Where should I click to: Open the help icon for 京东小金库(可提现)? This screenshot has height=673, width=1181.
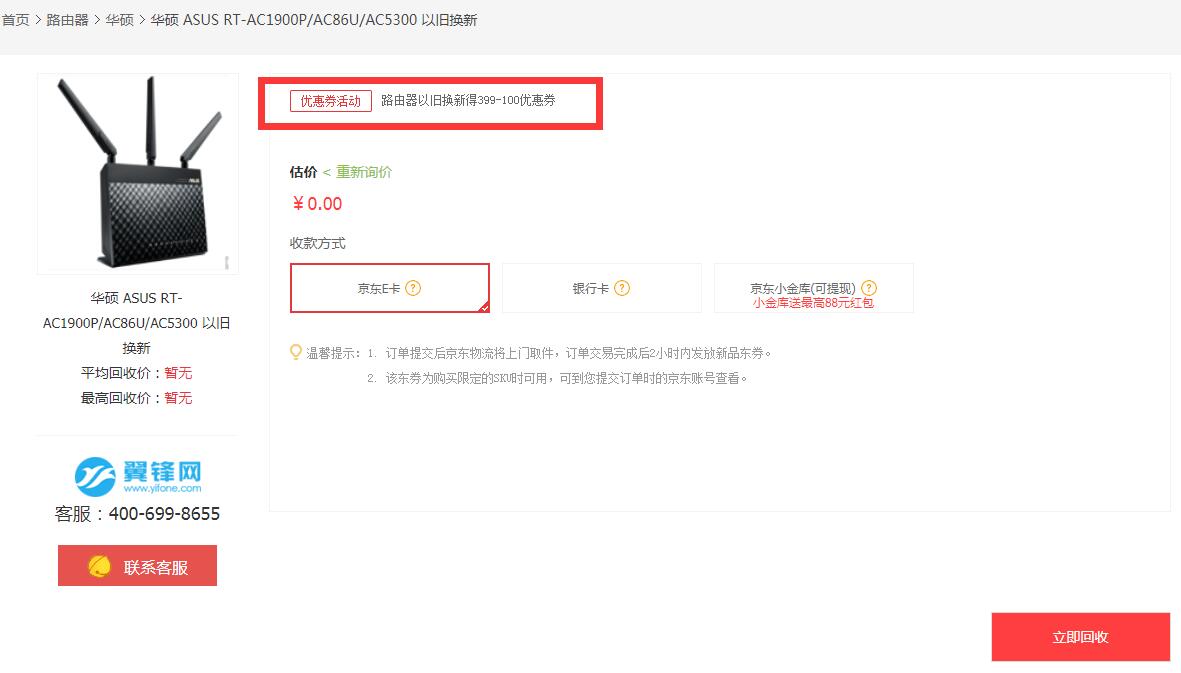868,288
